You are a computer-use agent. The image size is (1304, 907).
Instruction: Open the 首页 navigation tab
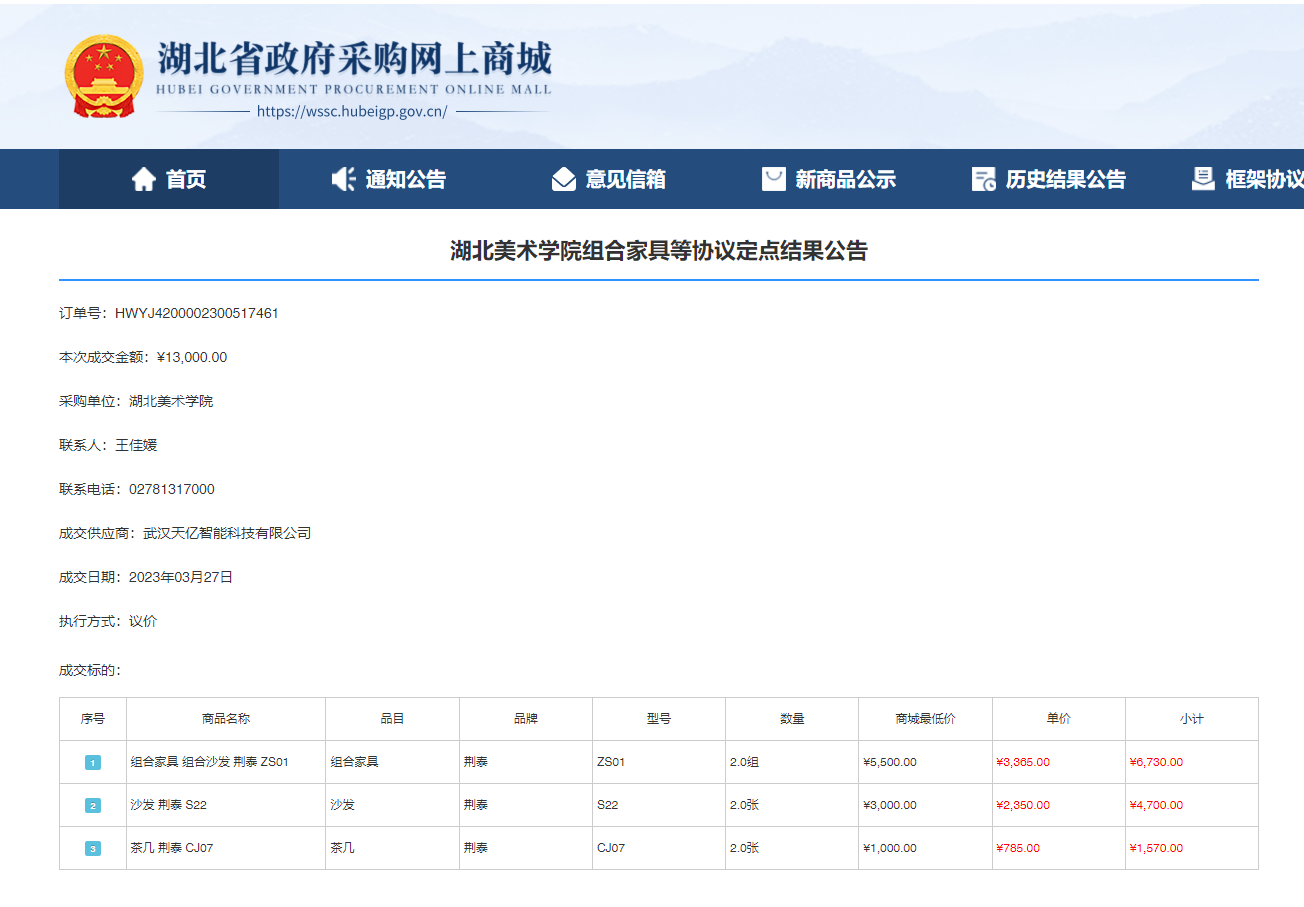click(169, 179)
